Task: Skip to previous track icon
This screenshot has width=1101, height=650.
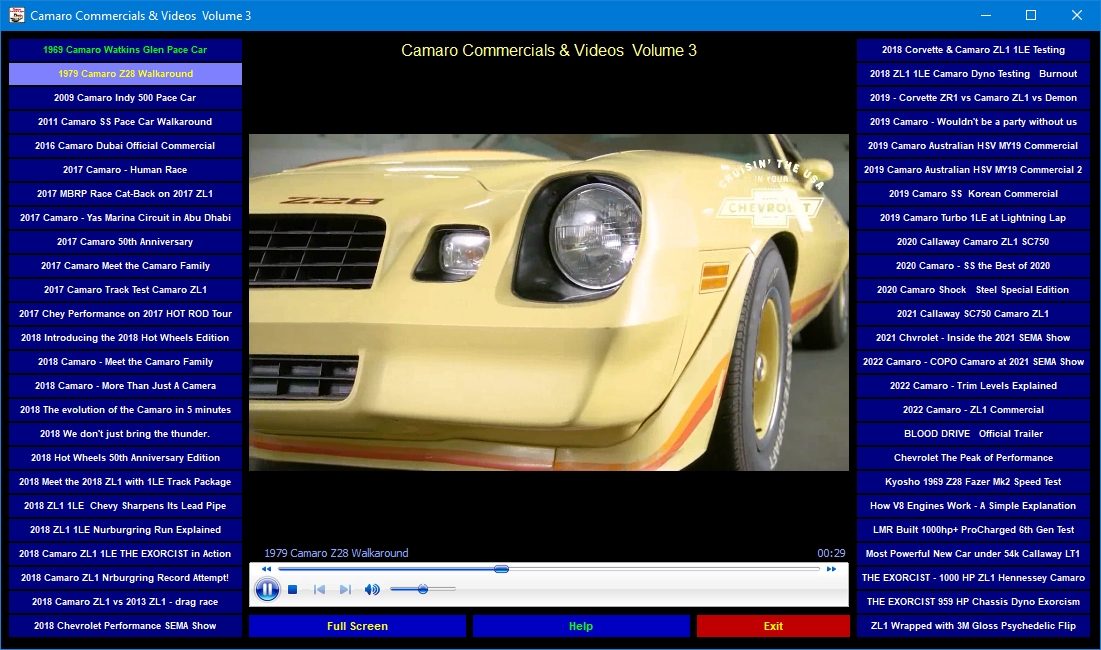Action: click(319, 590)
